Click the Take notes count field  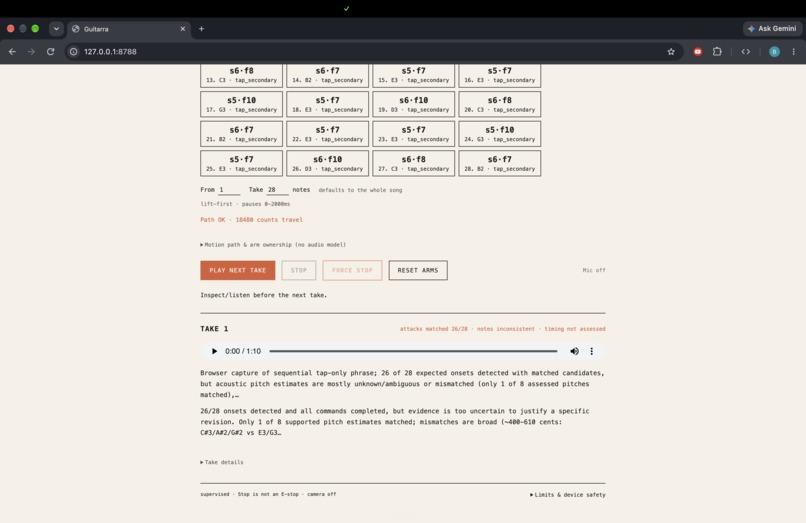click(277, 190)
